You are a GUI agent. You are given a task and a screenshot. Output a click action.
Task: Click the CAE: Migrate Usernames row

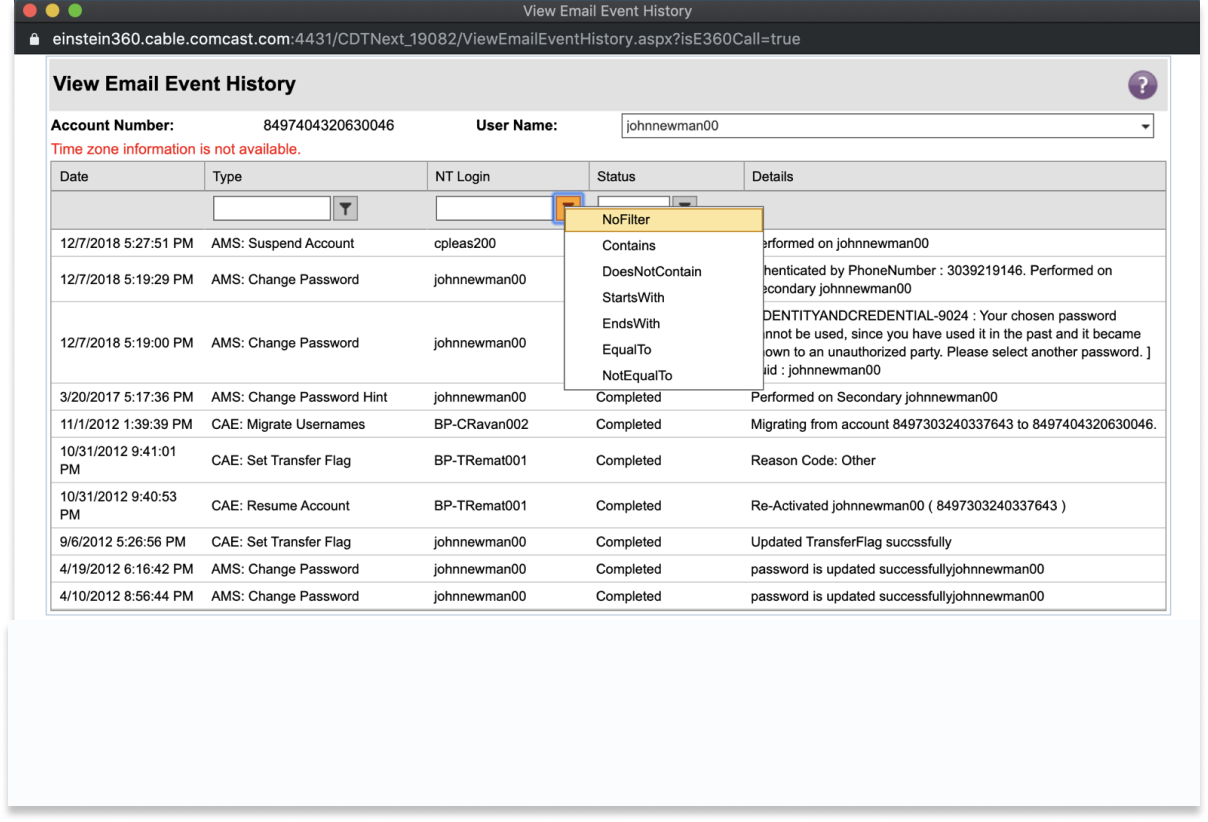[x=288, y=424]
